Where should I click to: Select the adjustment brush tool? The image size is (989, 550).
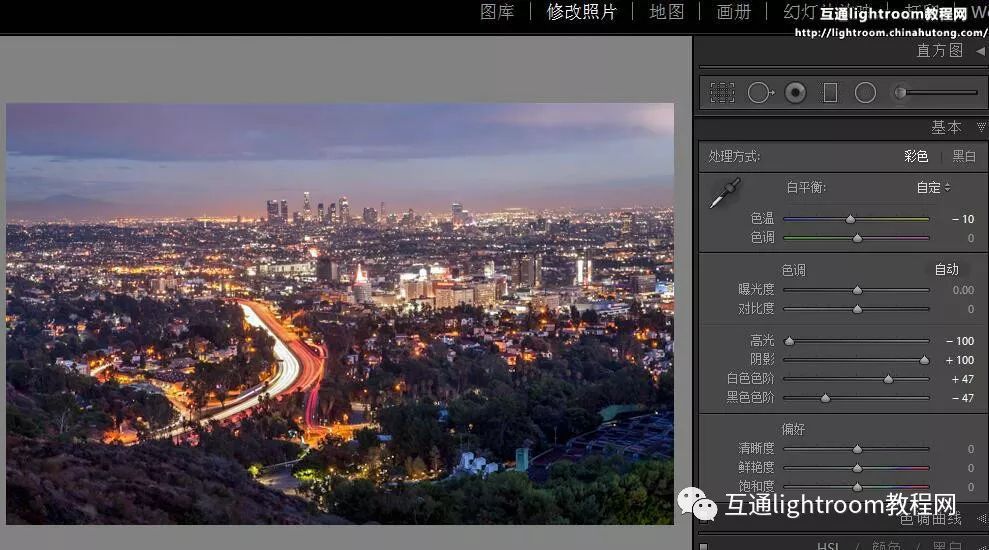pos(936,93)
